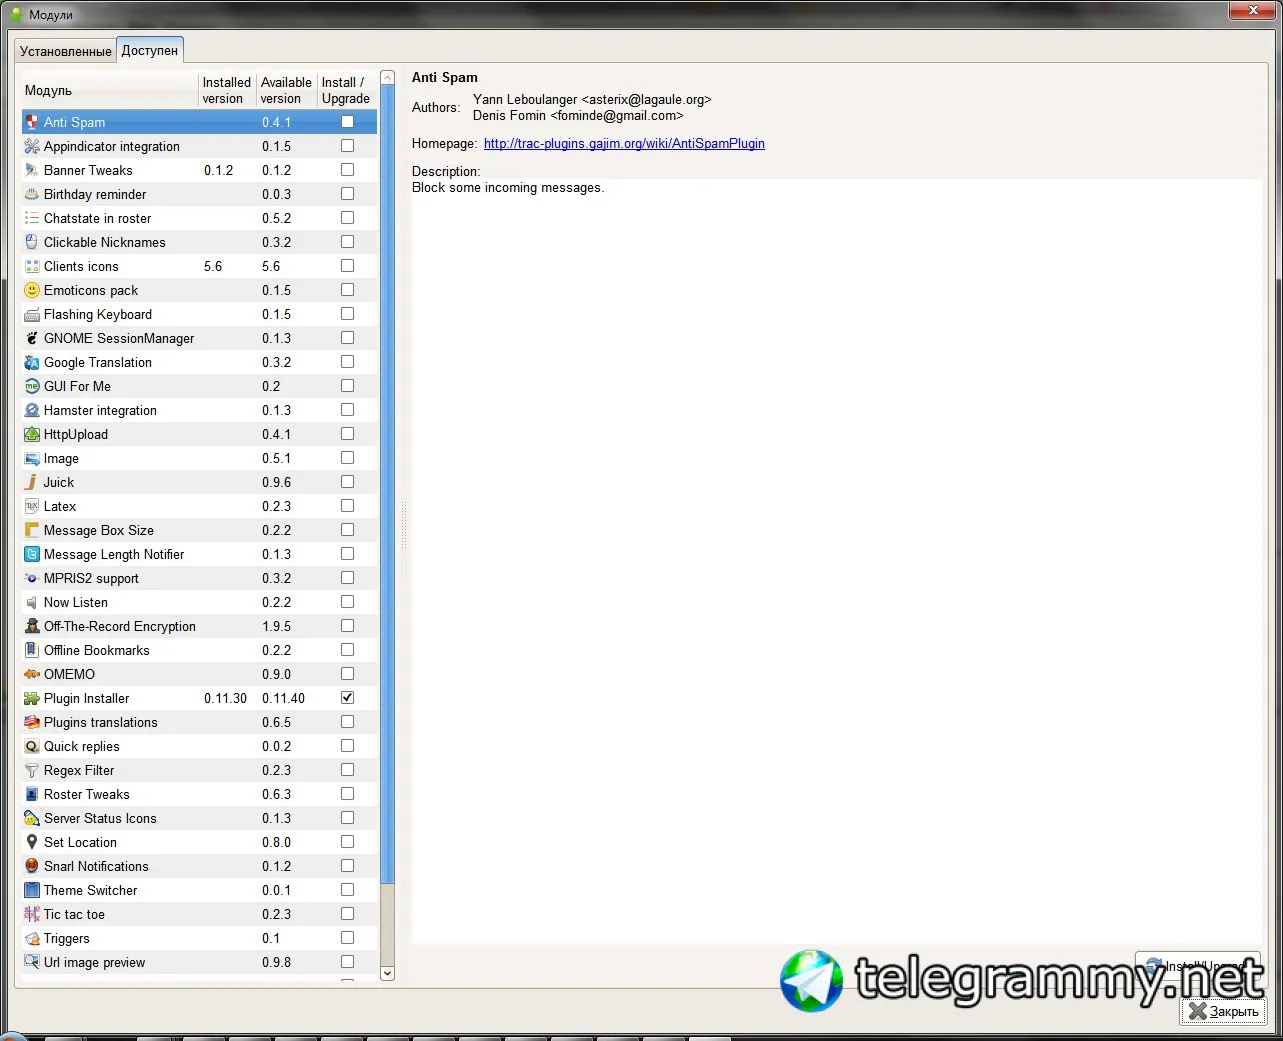
Task: Close the Модули window
Action: pyautogui.click(x=1252, y=10)
